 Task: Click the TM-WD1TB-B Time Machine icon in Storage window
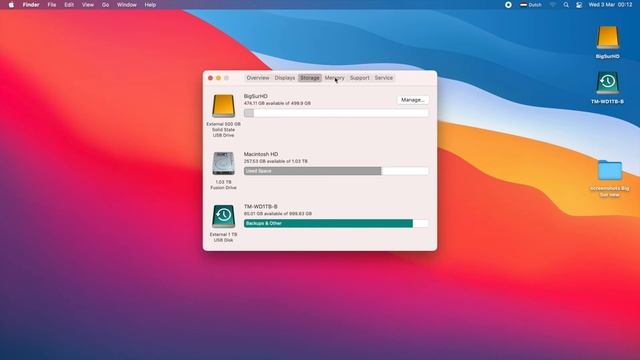[x=223, y=216]
